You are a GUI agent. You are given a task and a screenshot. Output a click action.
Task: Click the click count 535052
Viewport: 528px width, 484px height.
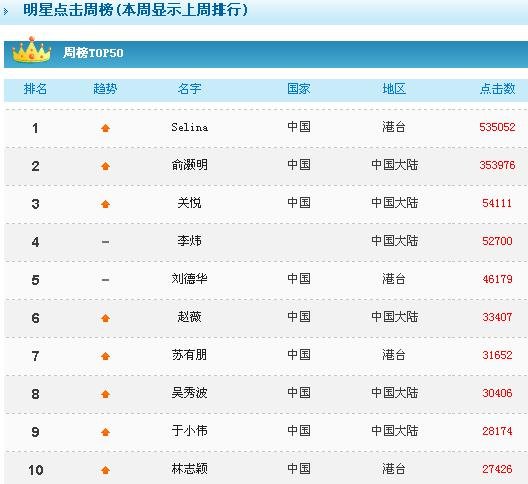(497, 127)
